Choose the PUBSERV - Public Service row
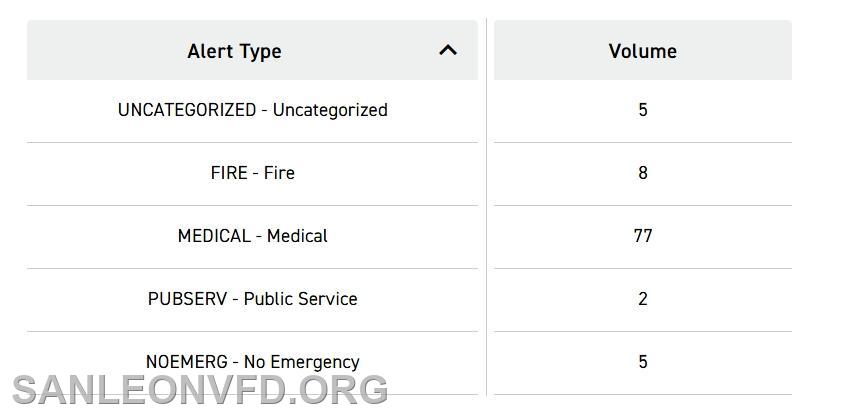Screen dimensions: 843x413 tap(252, 299)
